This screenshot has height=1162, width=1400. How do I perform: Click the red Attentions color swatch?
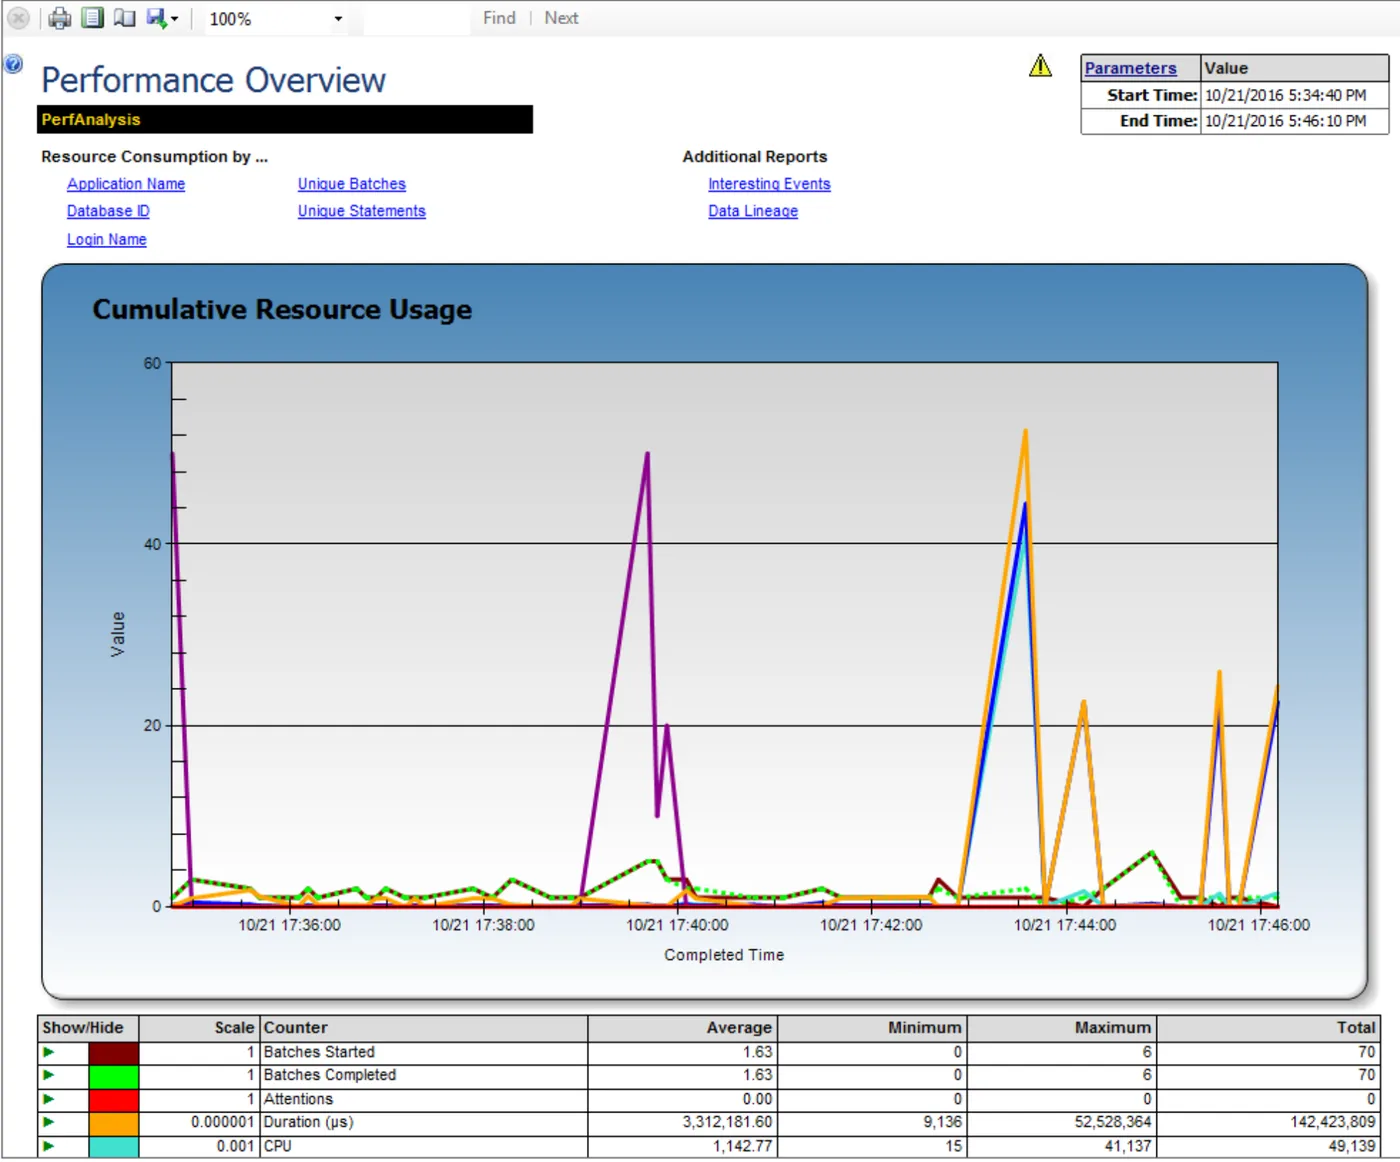pyautogui.click(x=113, y=1100)
